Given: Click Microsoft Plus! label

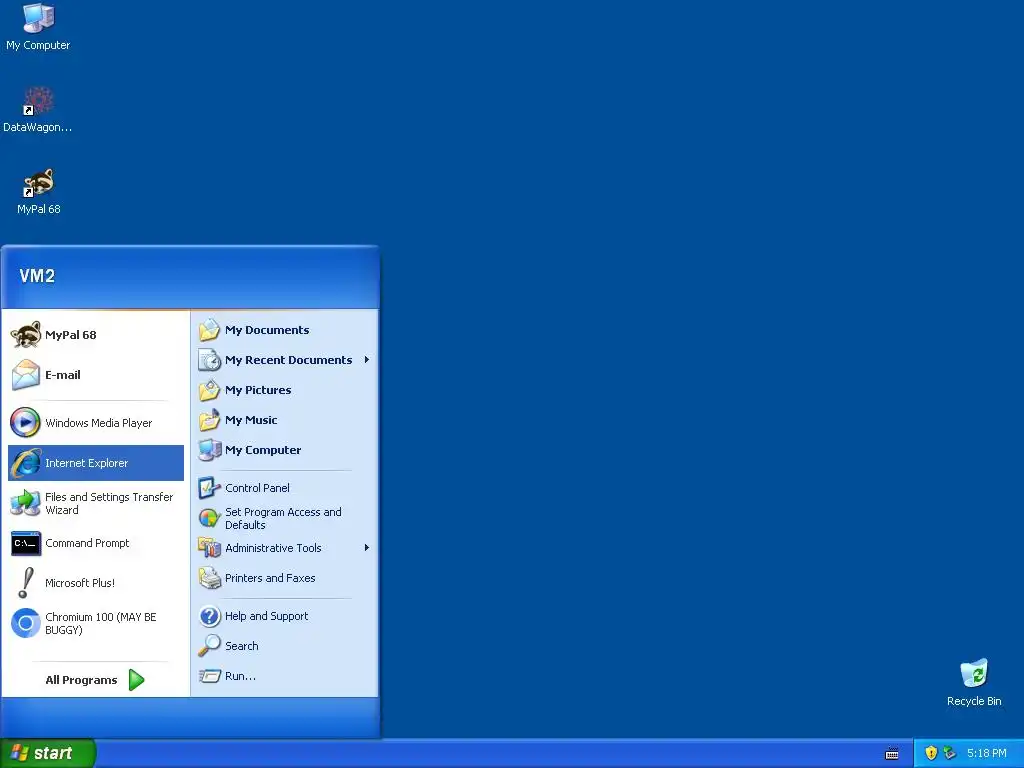Looking at the screenshot, I should click(80, 583).
